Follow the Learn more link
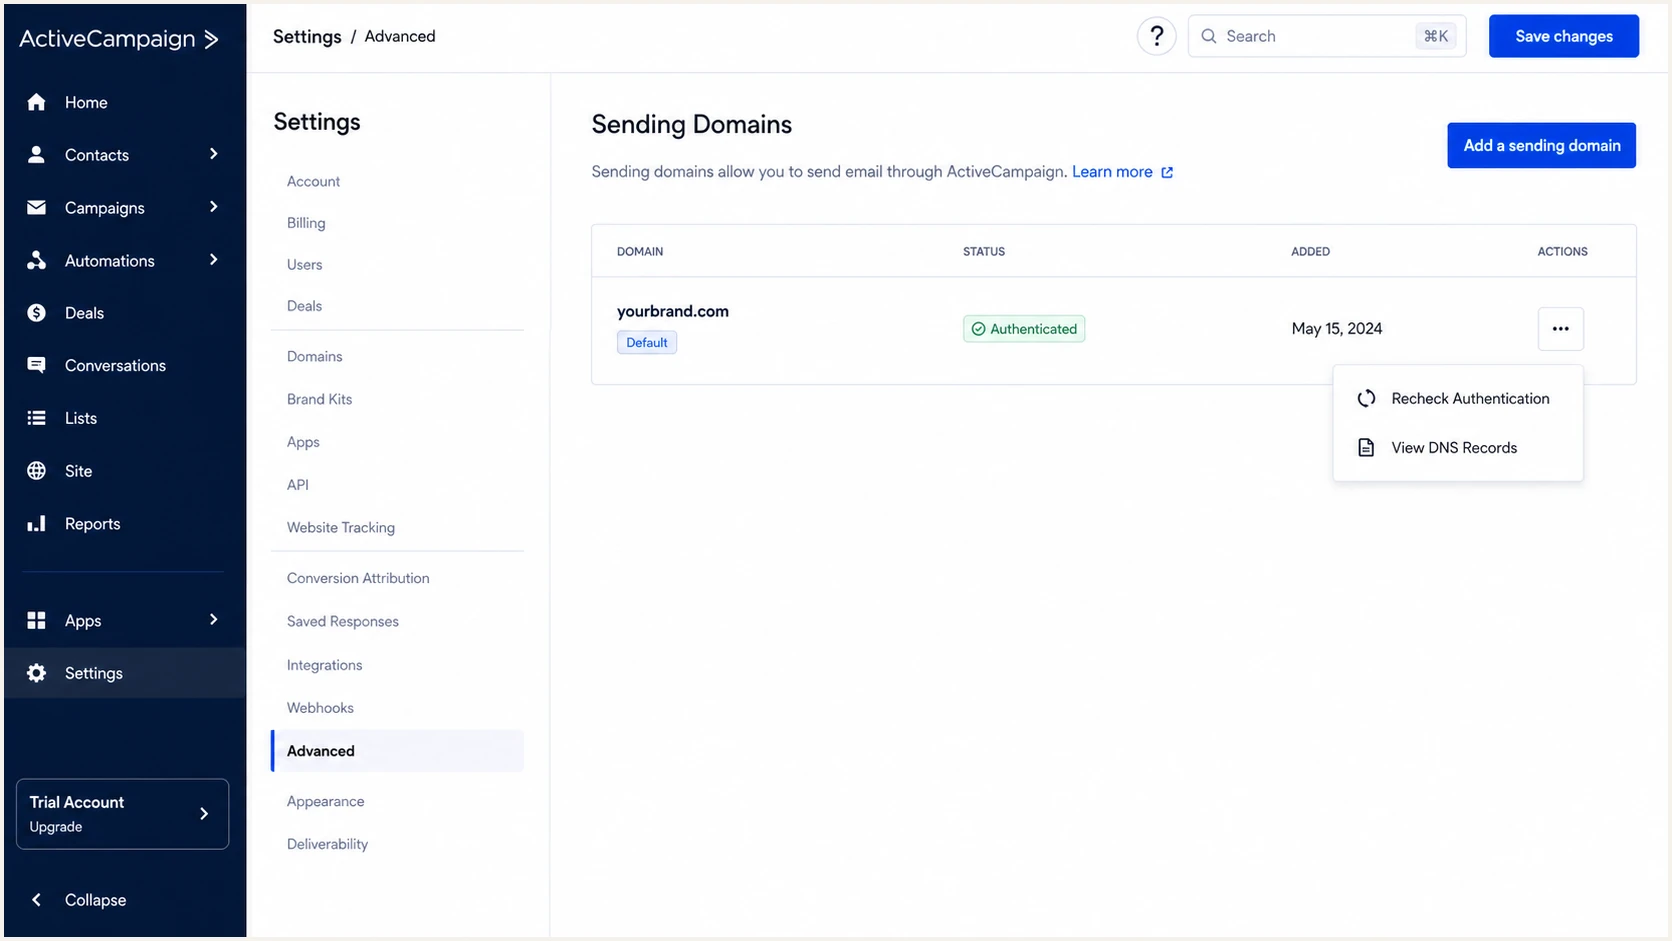The image size is (1672, 941). pos(1112,172)
